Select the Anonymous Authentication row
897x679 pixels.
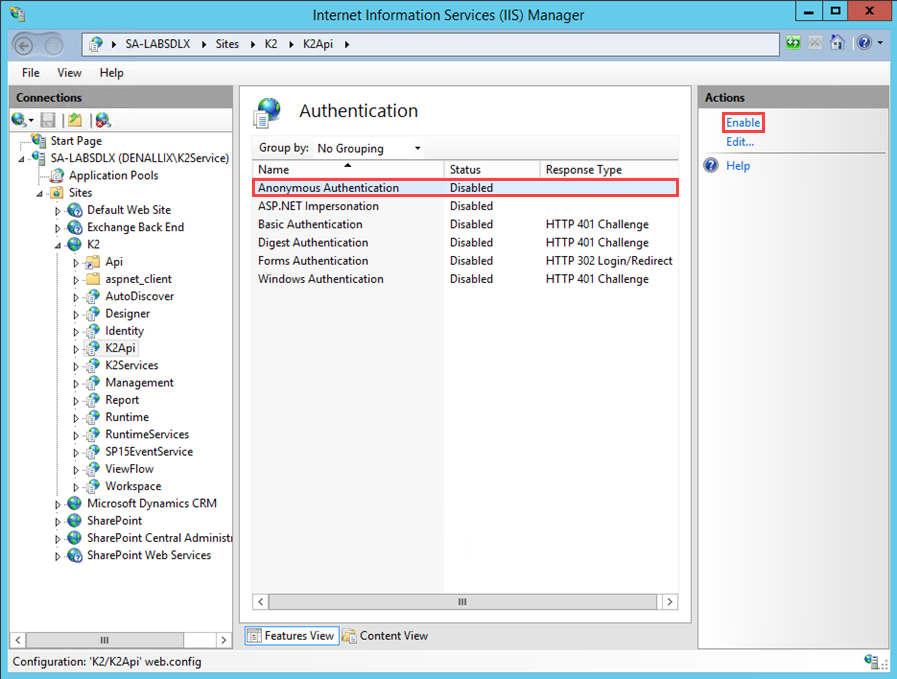pyautogui.click(x=465, y=188)
